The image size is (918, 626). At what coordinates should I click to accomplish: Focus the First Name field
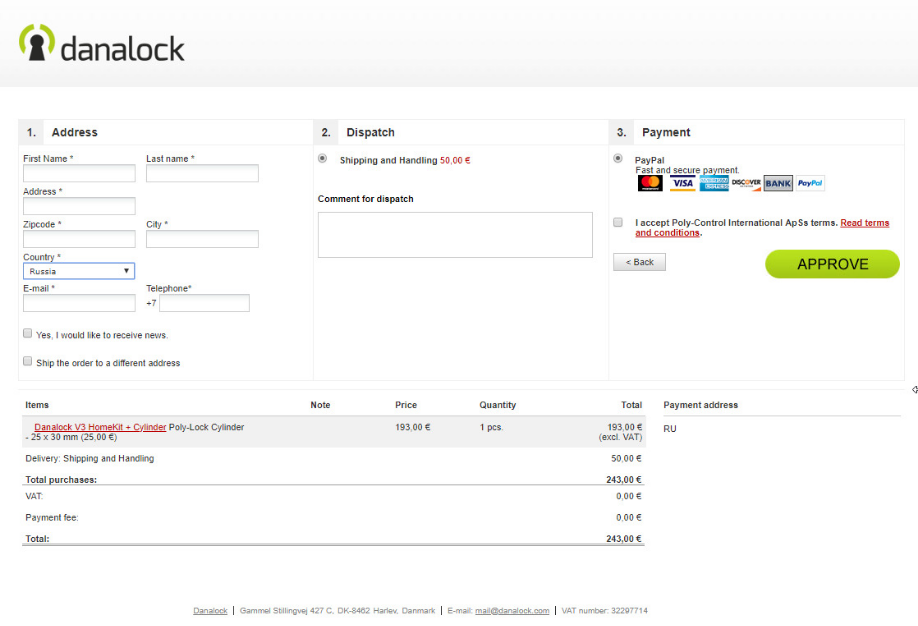[x=79, y=173]
